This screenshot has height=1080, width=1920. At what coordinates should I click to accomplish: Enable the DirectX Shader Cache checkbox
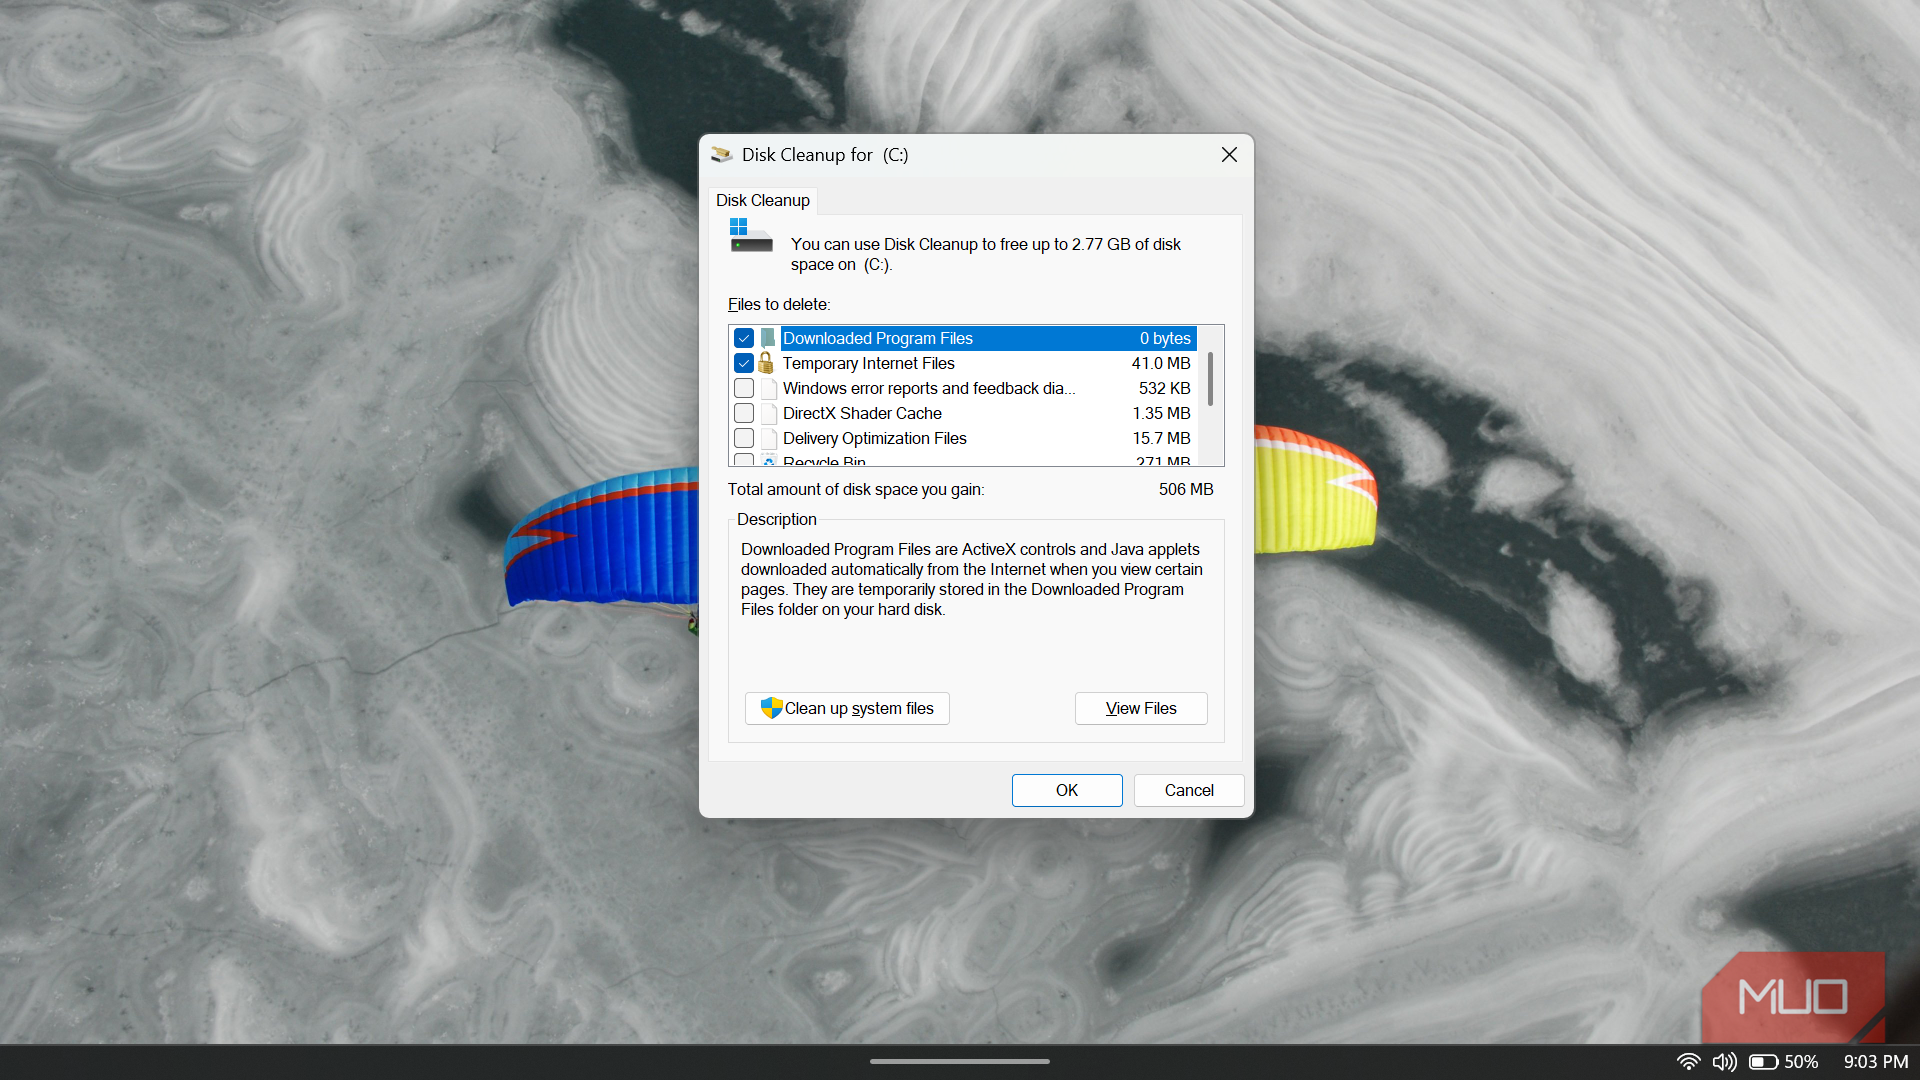click(x=744, y=413)
